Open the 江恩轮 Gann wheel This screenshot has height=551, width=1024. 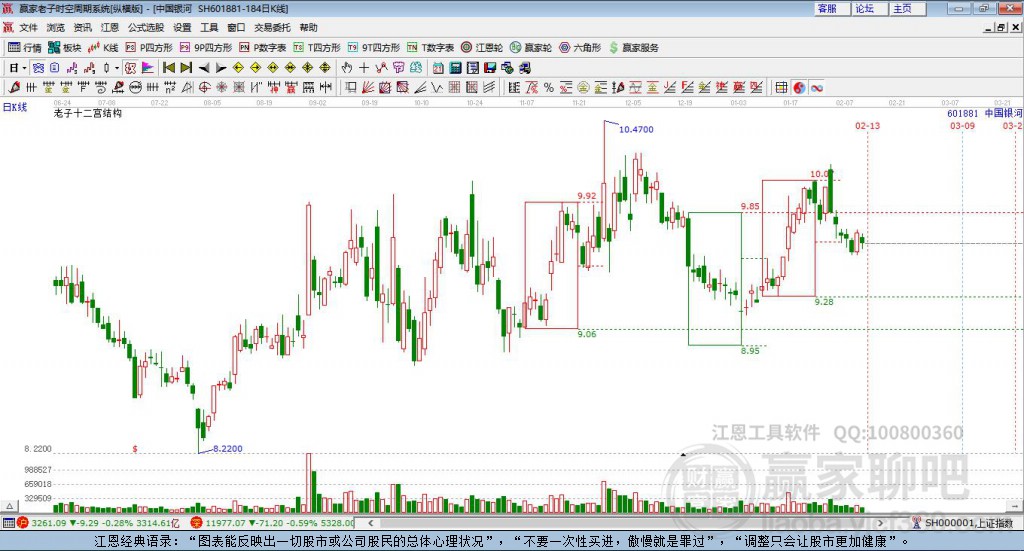point(482,48)
